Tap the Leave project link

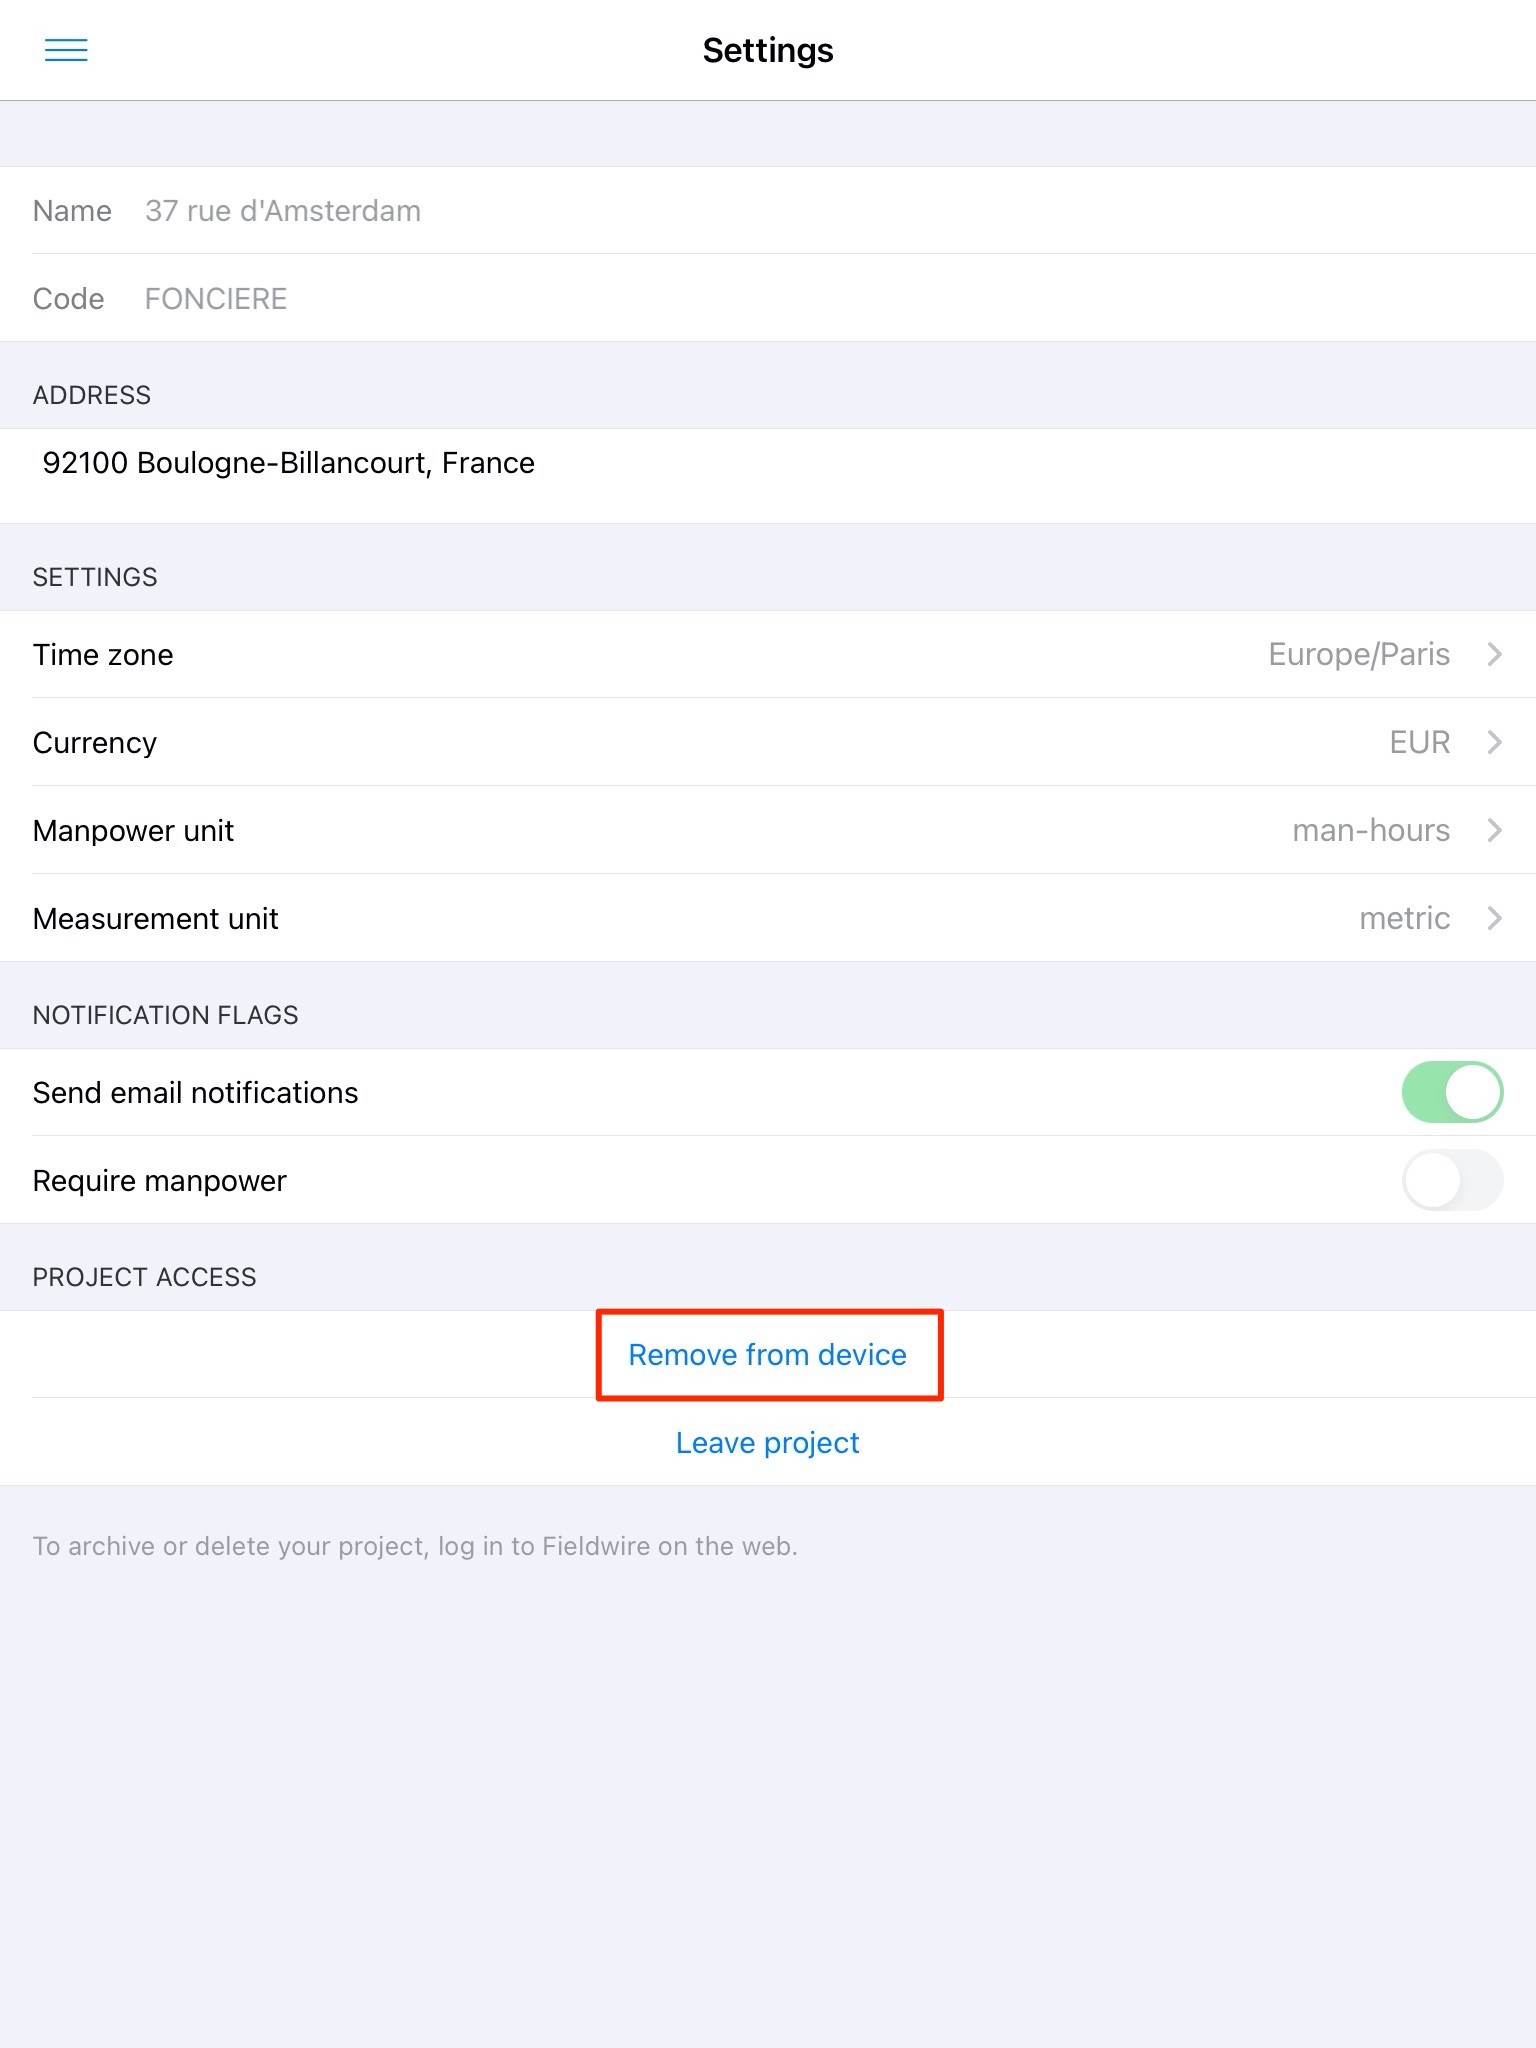[767, 1443]
